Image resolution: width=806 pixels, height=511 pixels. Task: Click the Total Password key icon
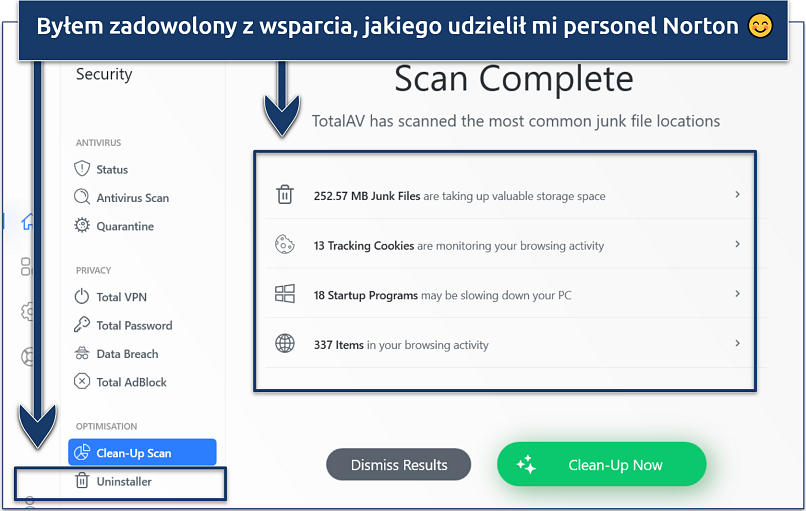click(x=83, y=325)
